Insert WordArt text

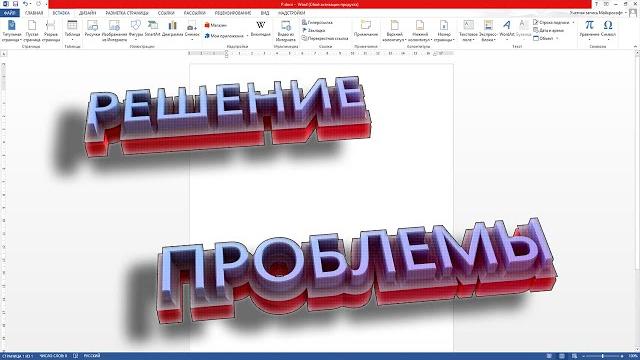(507, 30)
